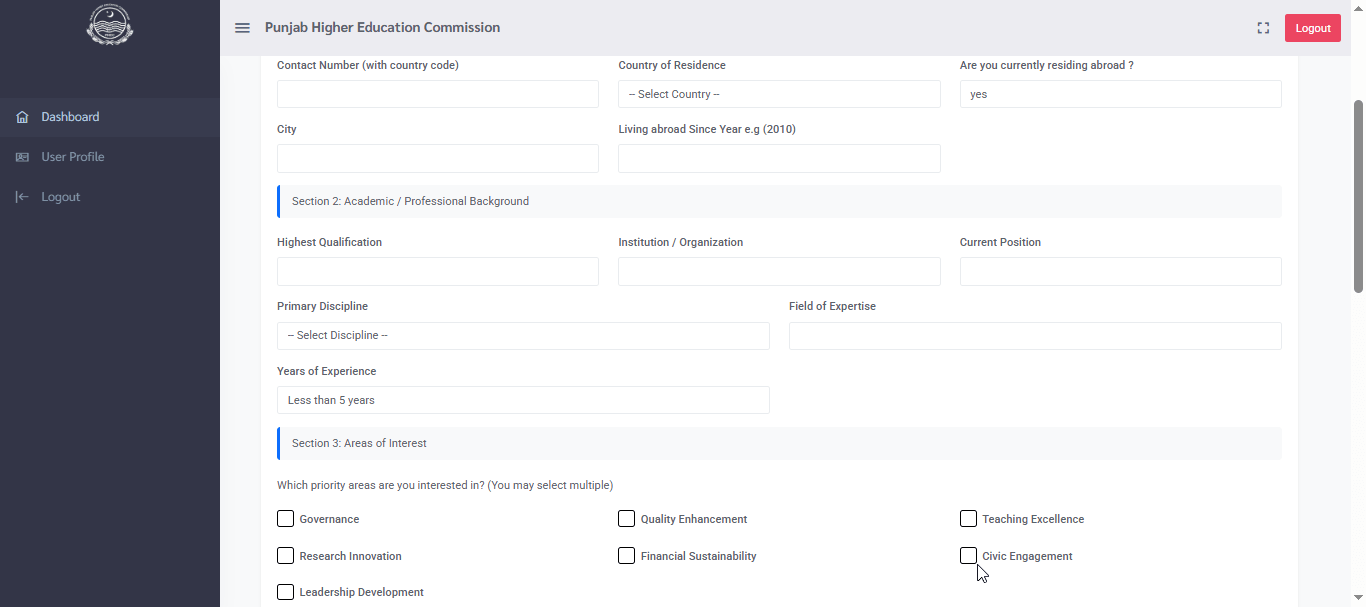Image resolution: width=1366 pixels, height=607 pixels.
Task: Check the Governance checkbox
Action: (285, 519)
